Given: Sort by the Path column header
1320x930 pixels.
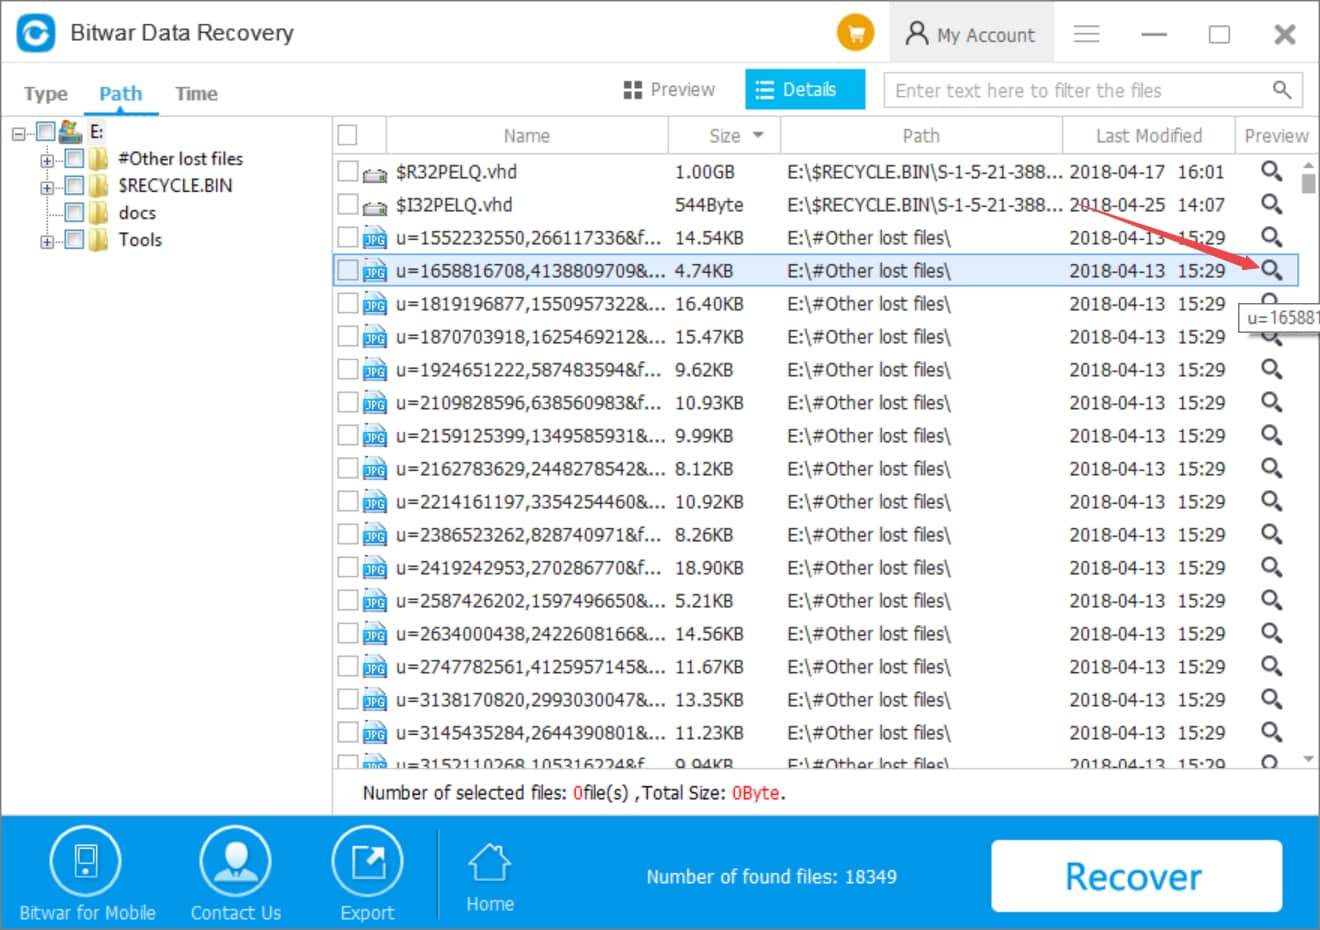Looking at the screenshot, I should pos(921,135).
